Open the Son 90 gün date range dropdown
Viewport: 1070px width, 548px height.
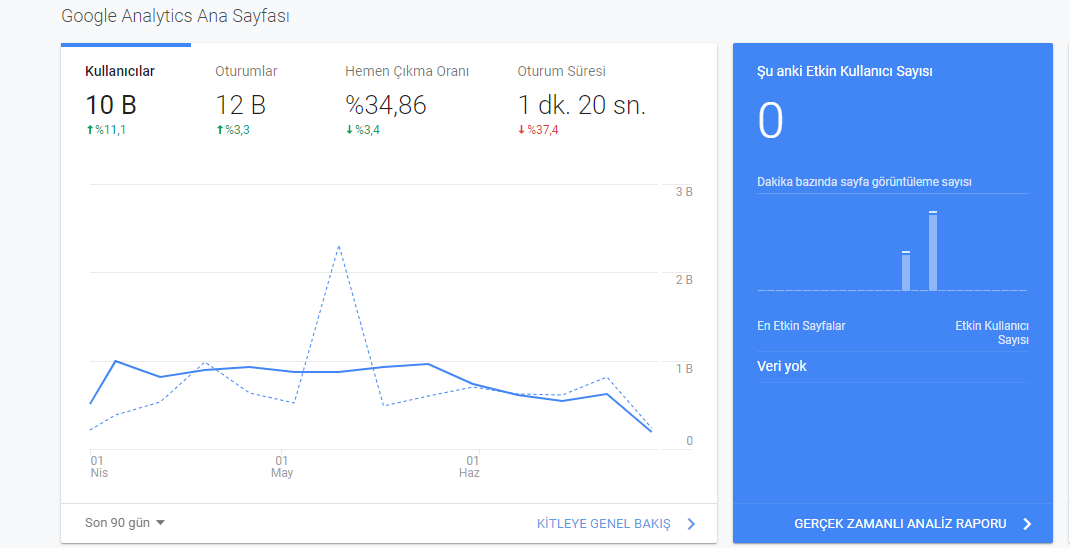pos(125,523)
